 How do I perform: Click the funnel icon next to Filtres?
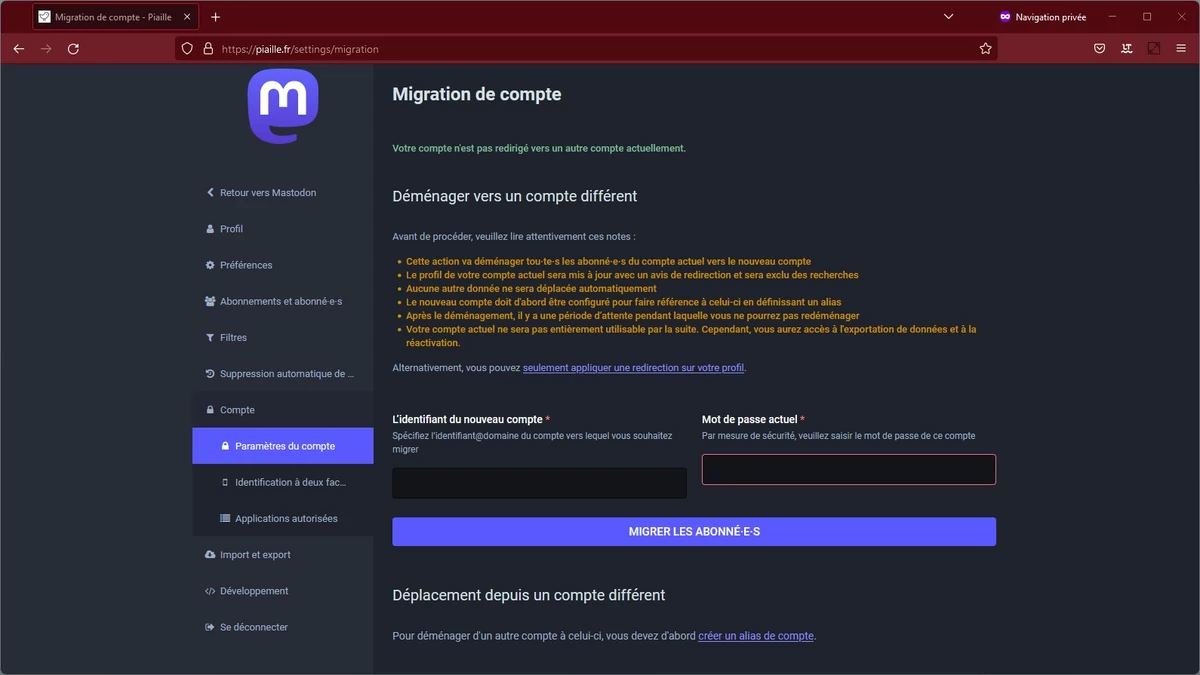(x=210, y=338)
